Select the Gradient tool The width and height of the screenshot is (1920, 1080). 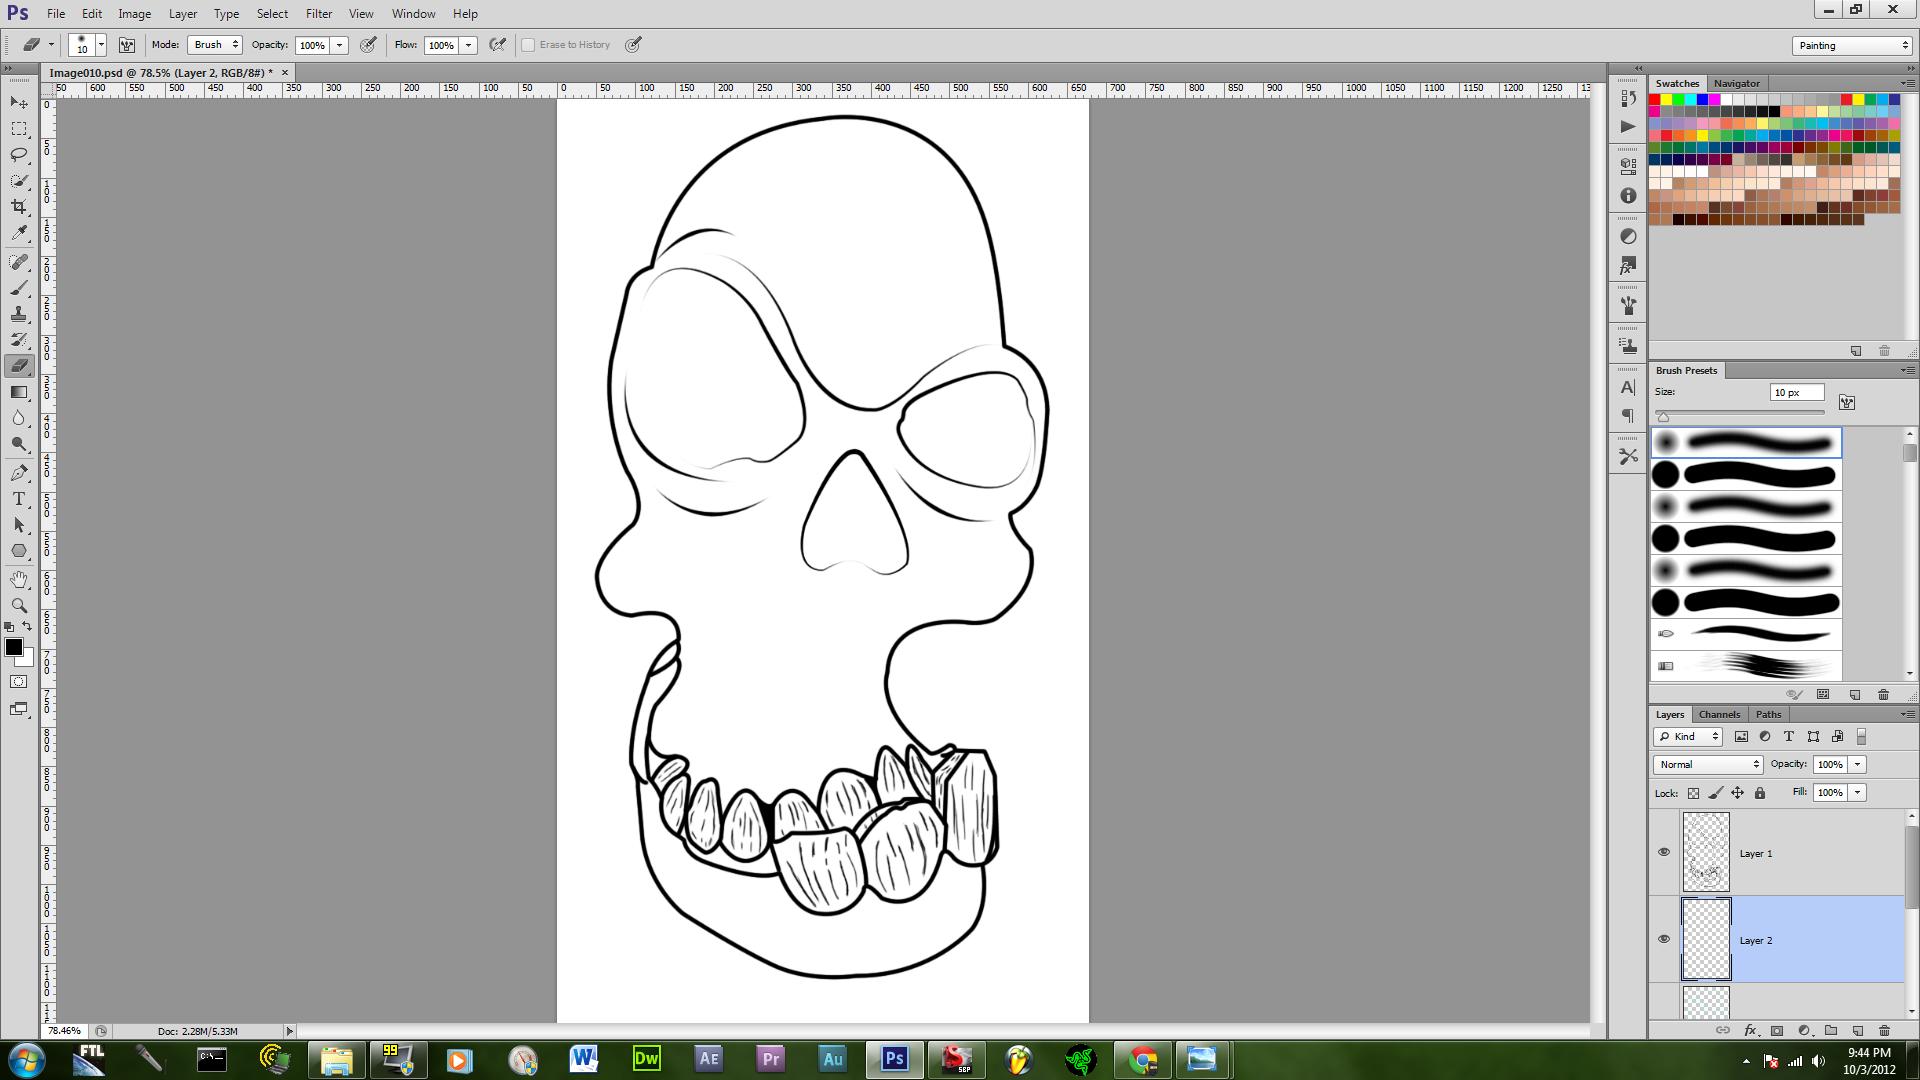click(19, 392)
